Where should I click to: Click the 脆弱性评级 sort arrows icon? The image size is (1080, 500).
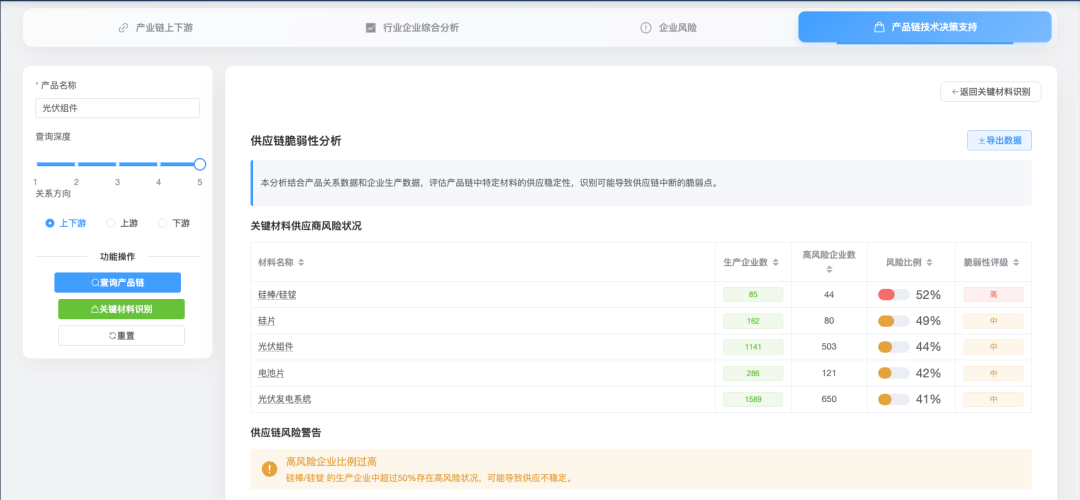coord(1016,262)
